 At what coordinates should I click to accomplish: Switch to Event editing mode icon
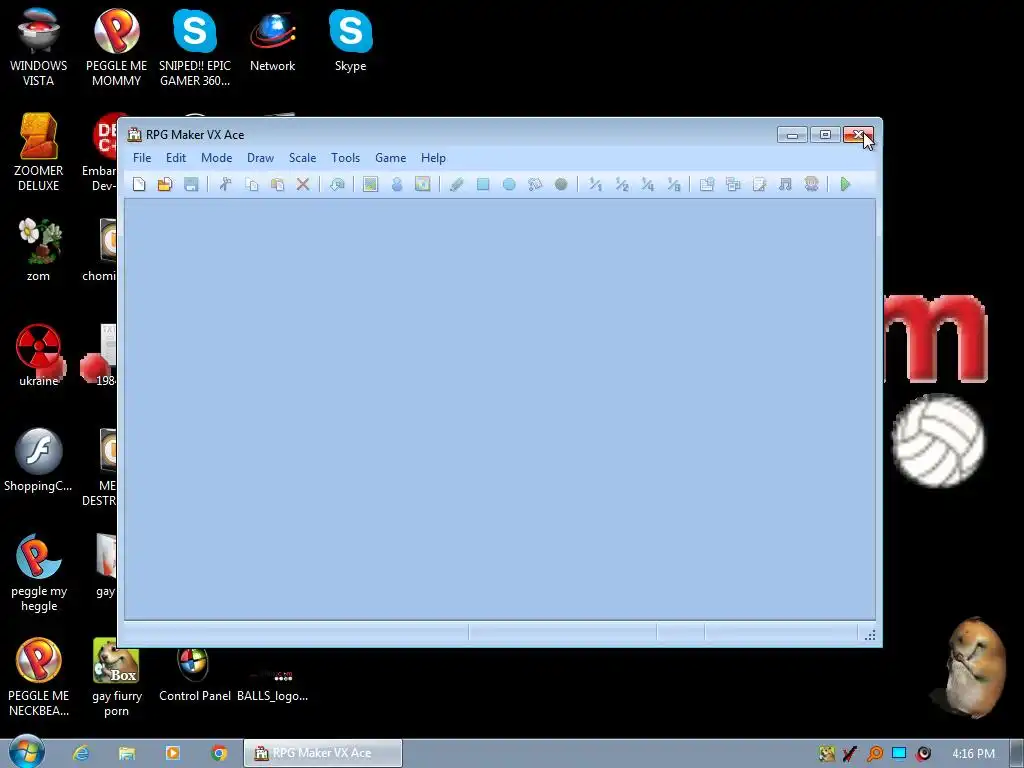pos(396,184)
